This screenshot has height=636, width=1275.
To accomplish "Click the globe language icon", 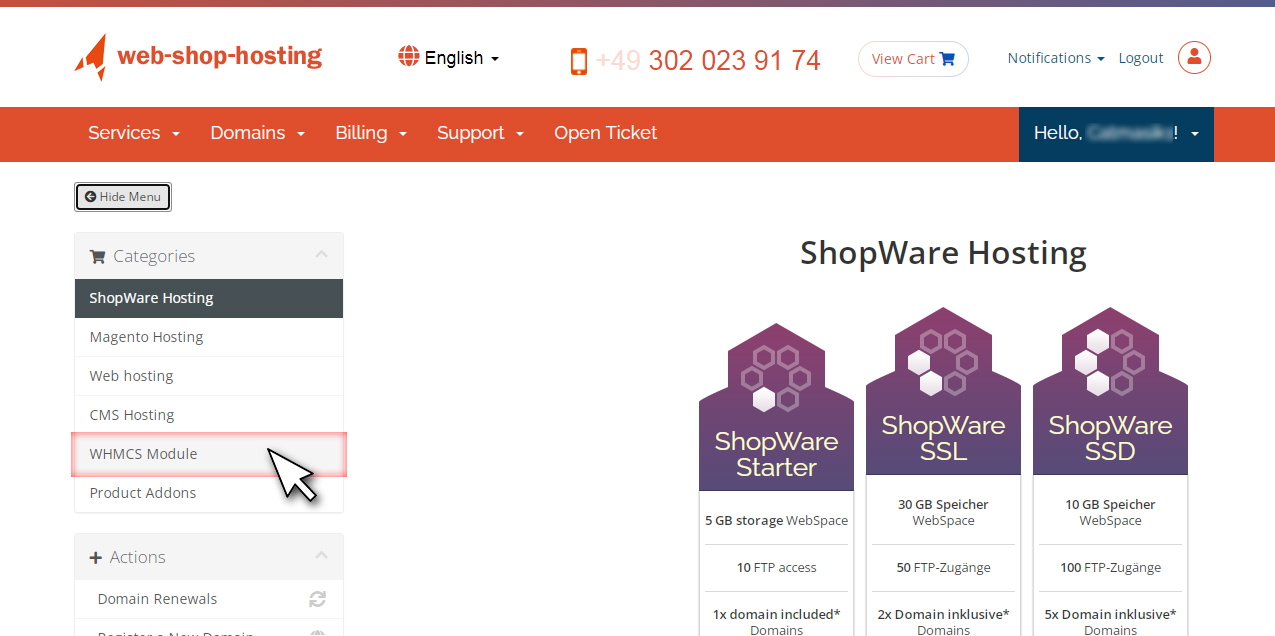I will [408, 56].
